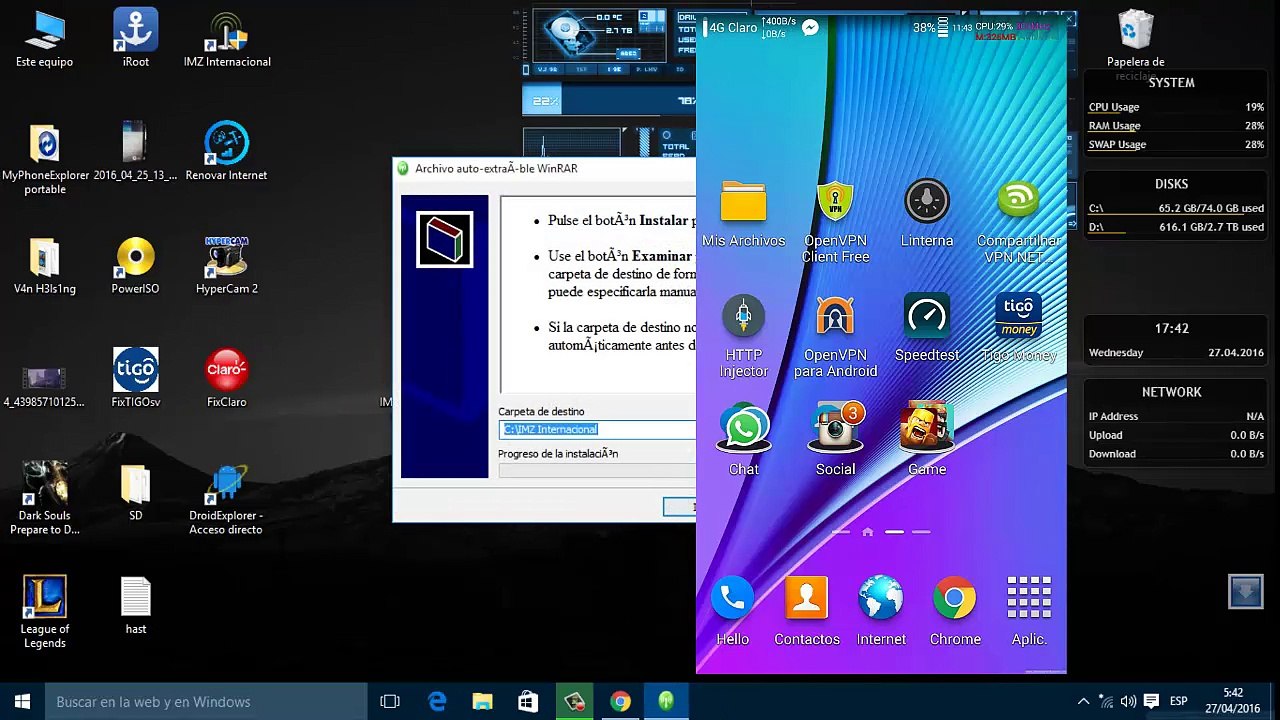Launch Dark Souls Prepare to Die shortcut

click(45, 498)
